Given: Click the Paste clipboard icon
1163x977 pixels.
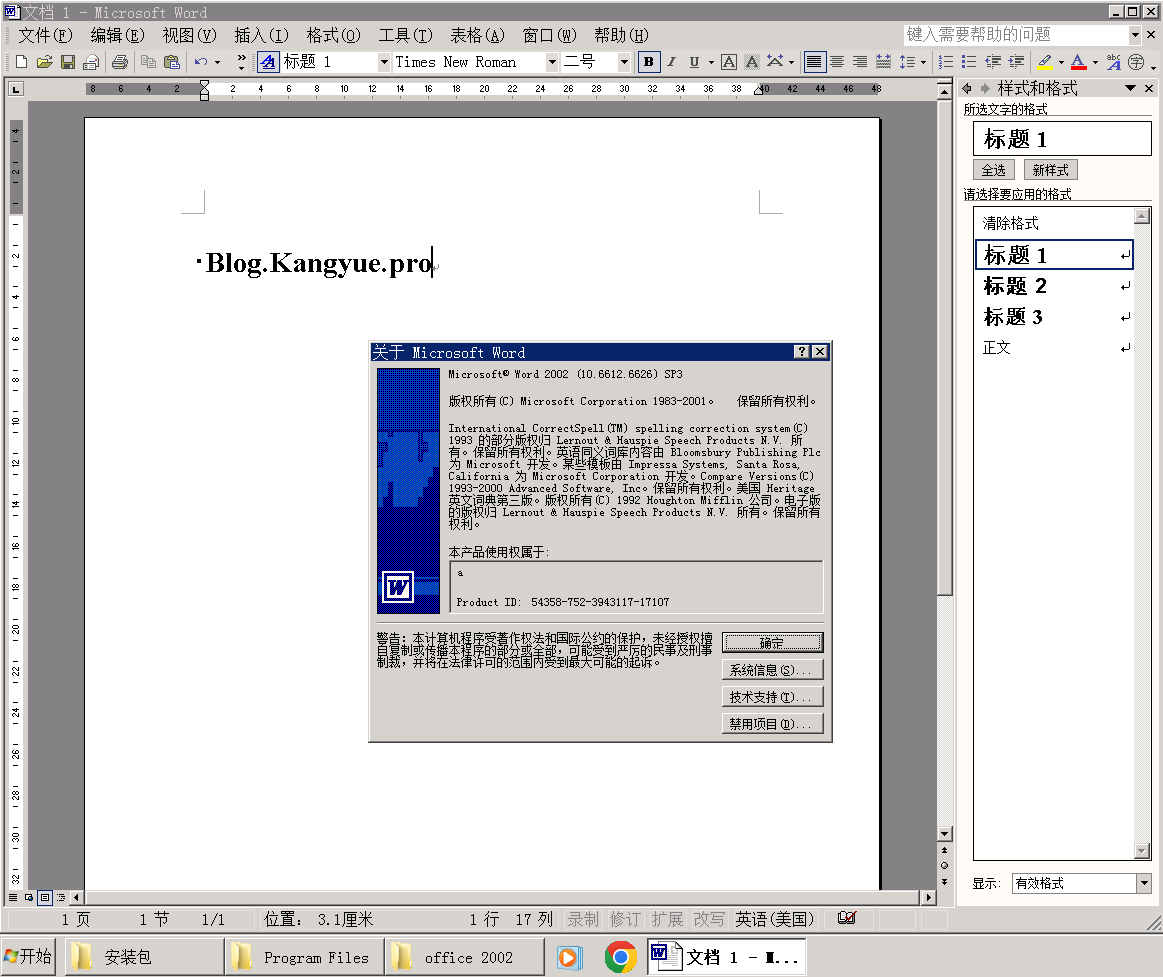Looking at the screenshot, I should click(172, 62).
